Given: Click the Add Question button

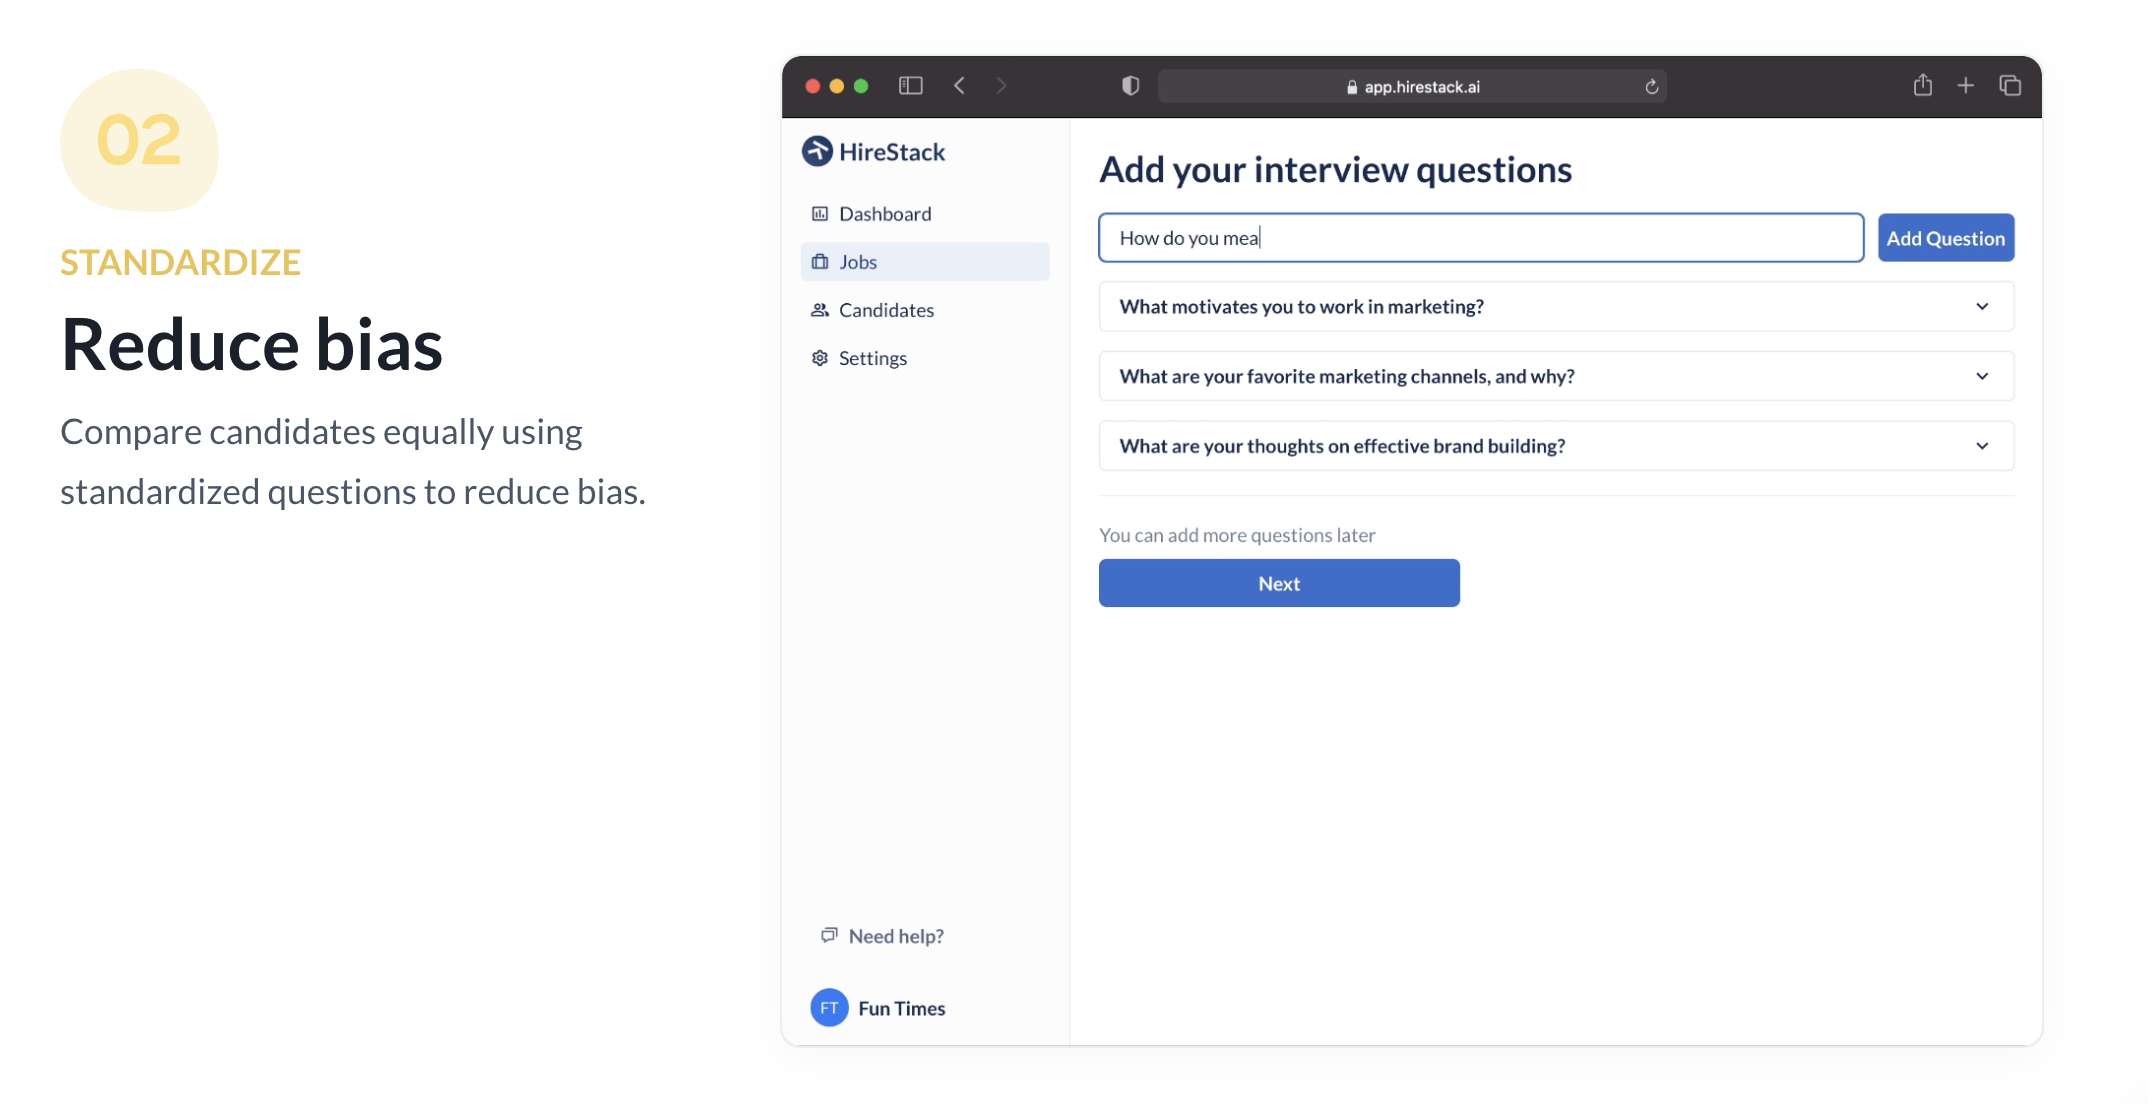Looking at the screenshot, I should point(1945,238).
